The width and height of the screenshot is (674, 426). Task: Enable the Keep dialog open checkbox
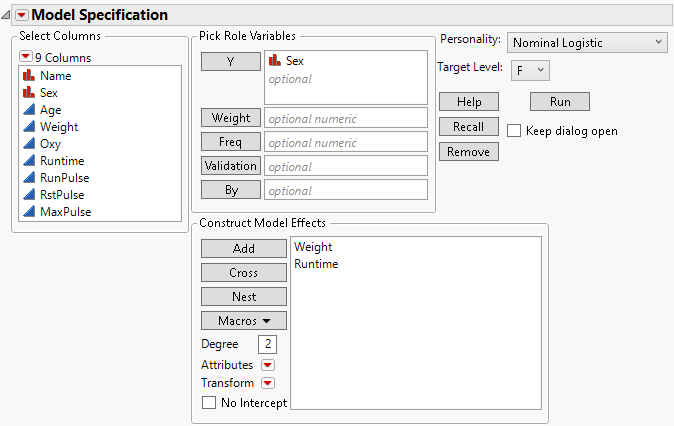click(514, 131)
